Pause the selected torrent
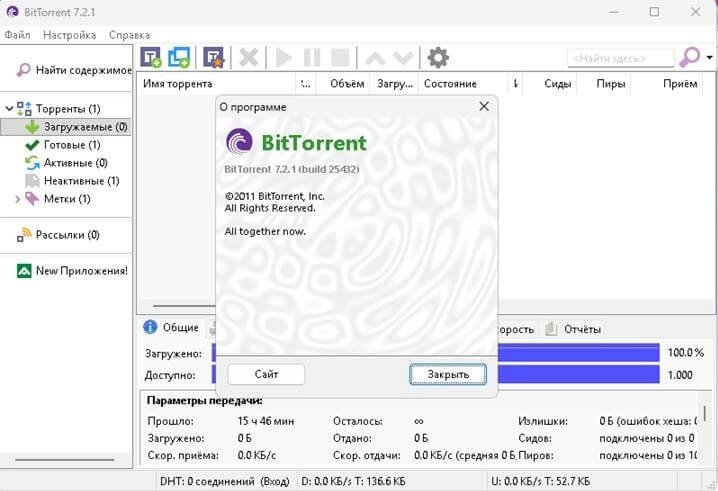Viewport: 718px width, 491px height. tap(312, 58)
